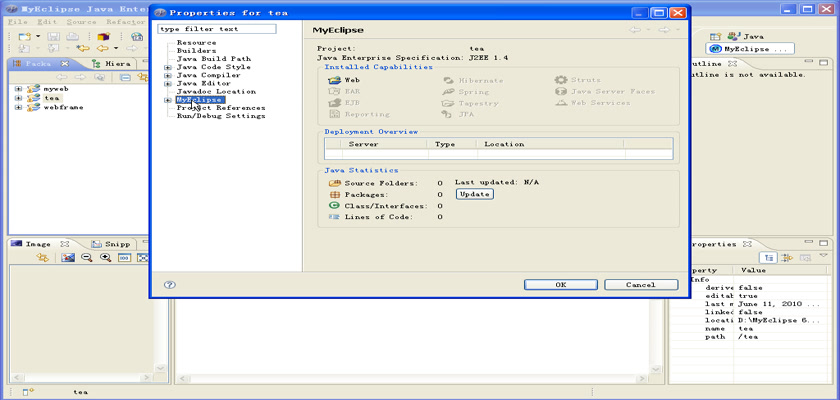This screenshot has width=840, height=400.
Task: Click the type filter text field
Action: 217,29
